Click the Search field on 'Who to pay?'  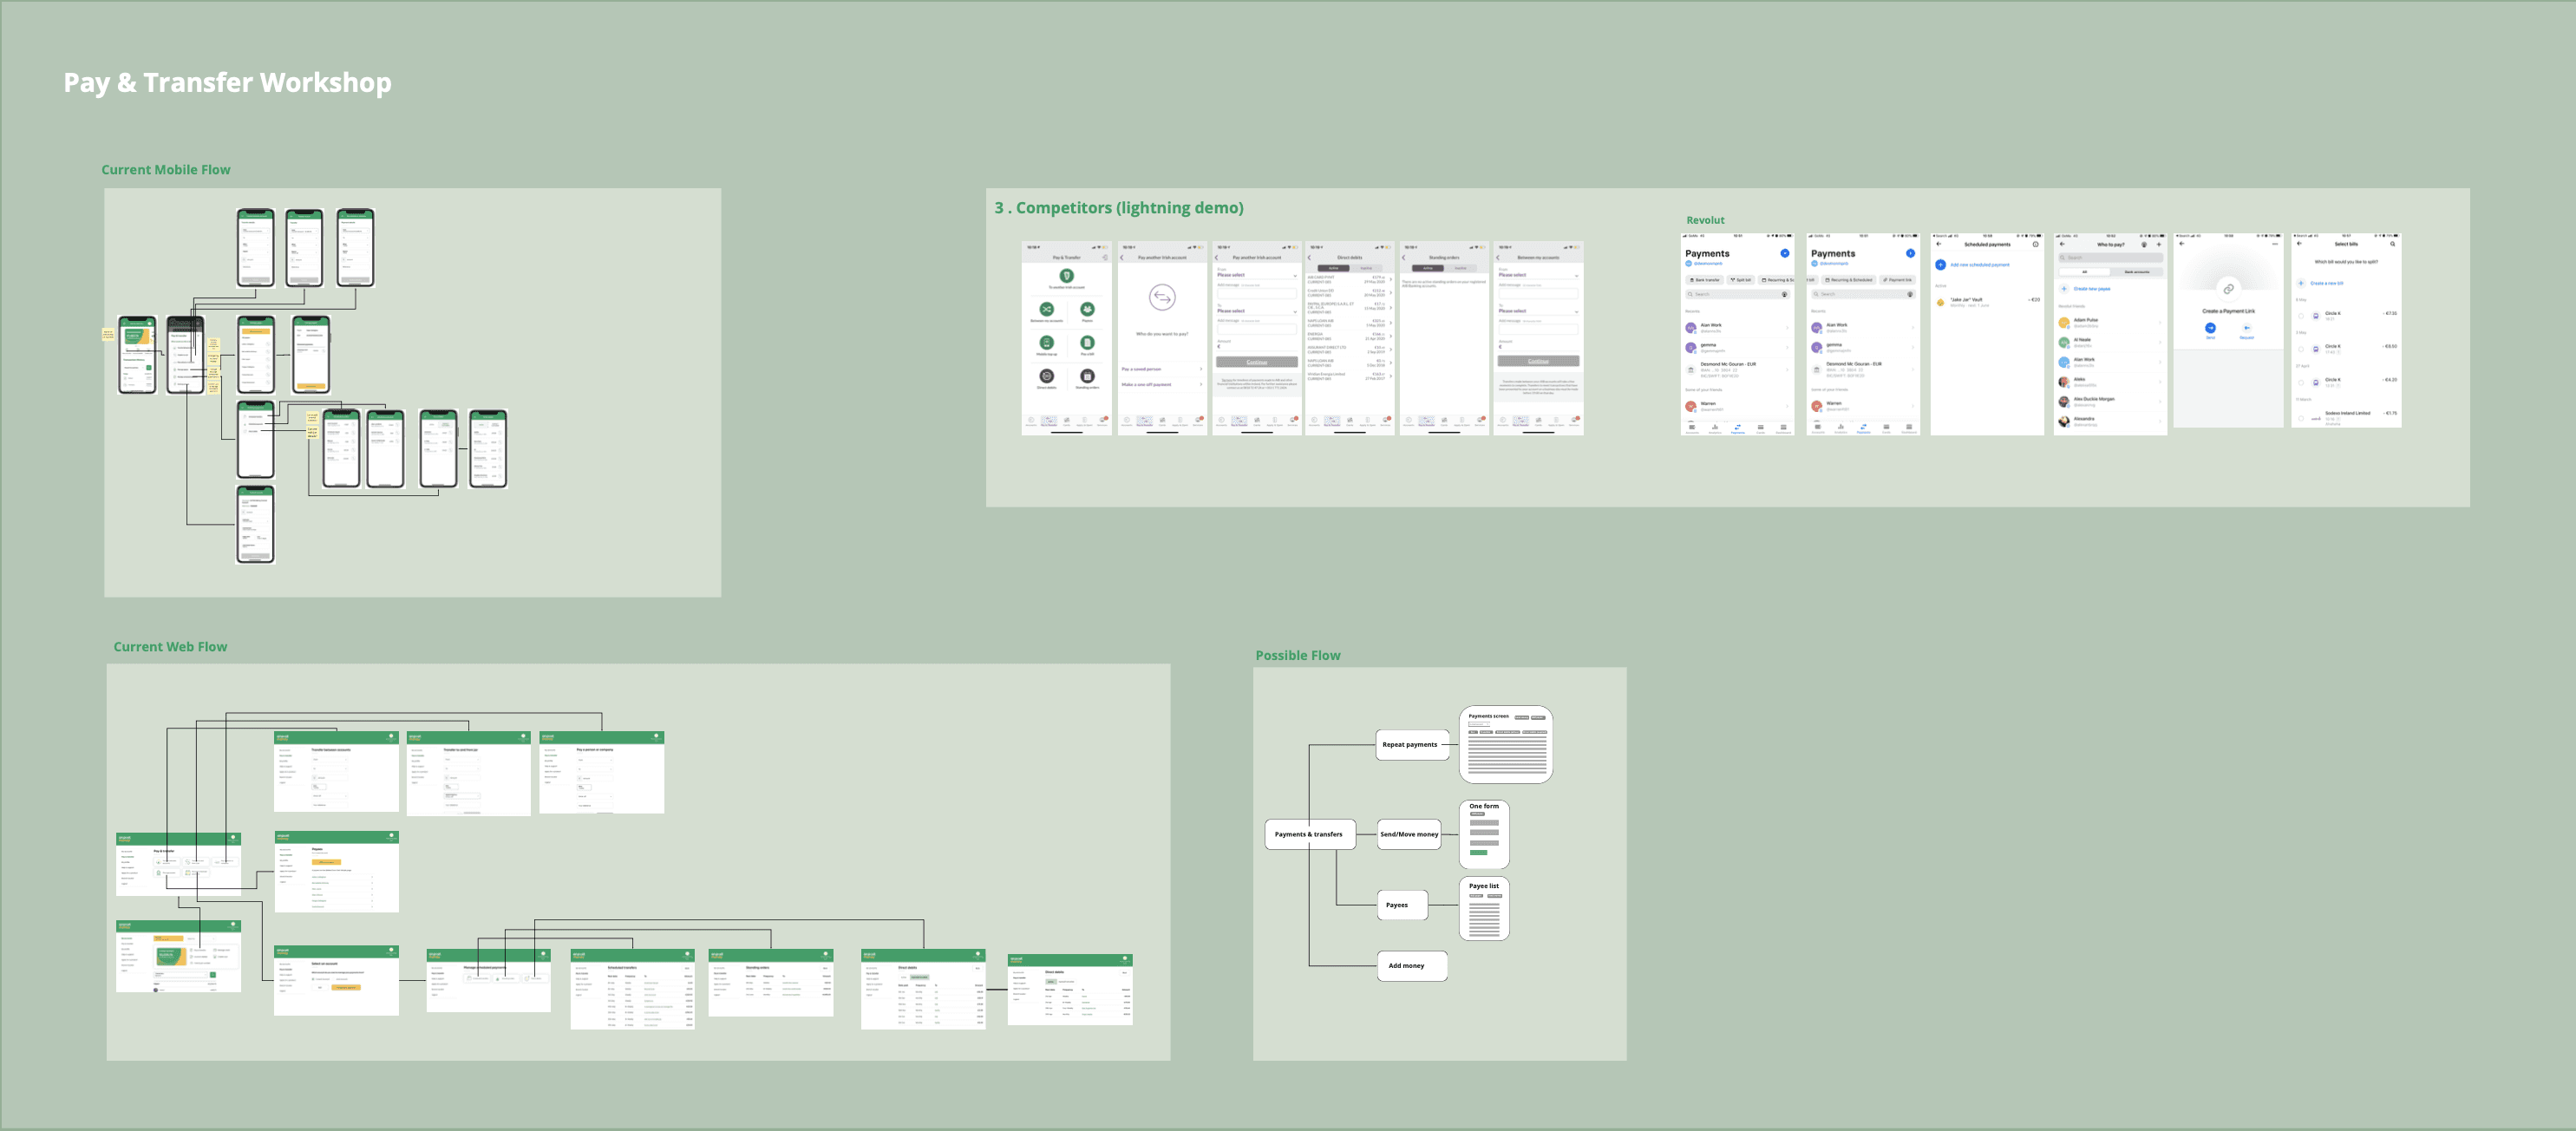pyautogui.click(x=2110, y=258)
